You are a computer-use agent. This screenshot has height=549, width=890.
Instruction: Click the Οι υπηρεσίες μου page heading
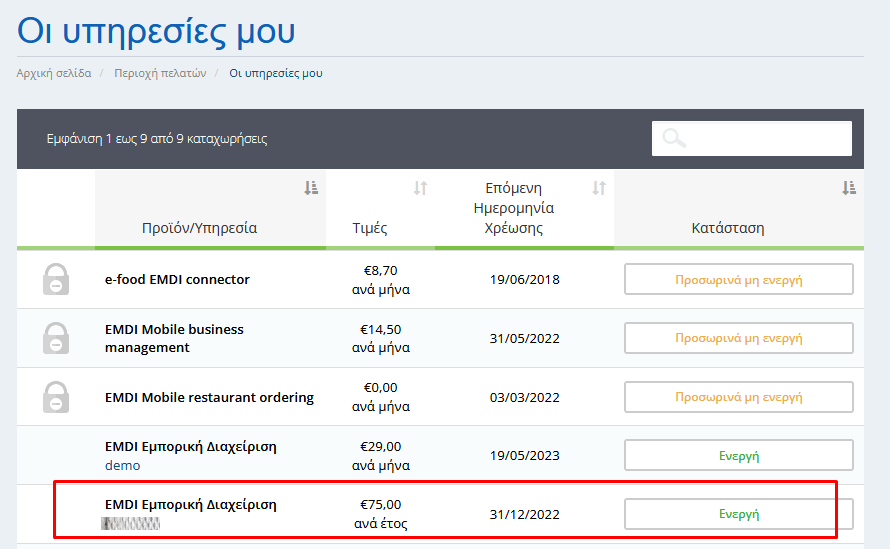156,31
